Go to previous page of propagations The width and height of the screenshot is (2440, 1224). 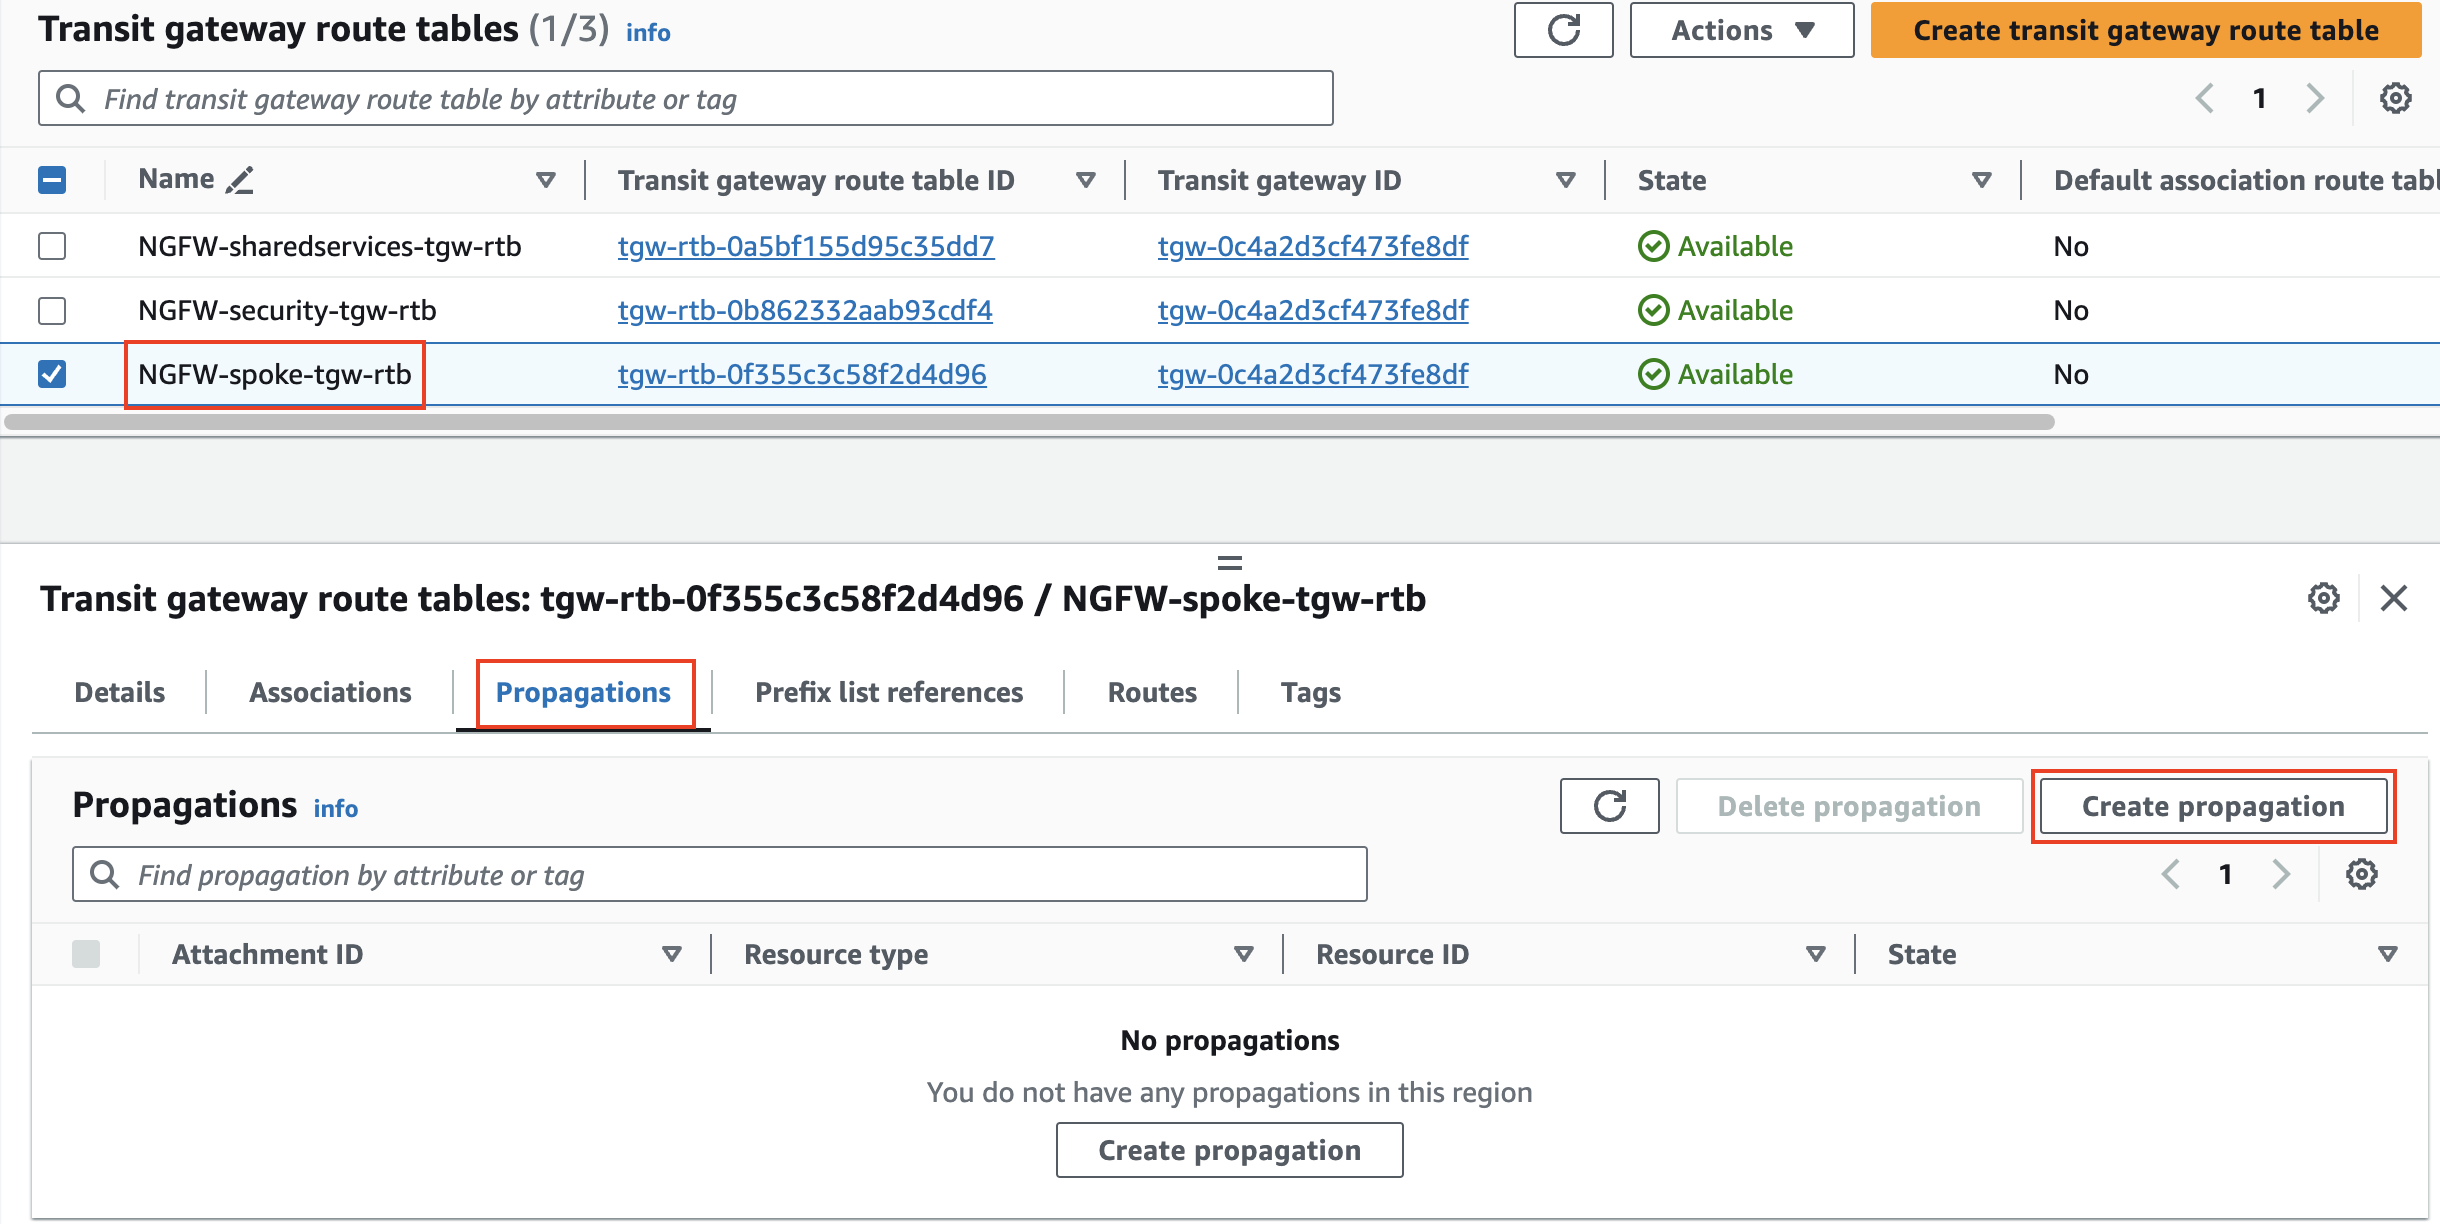(2170, 874)
